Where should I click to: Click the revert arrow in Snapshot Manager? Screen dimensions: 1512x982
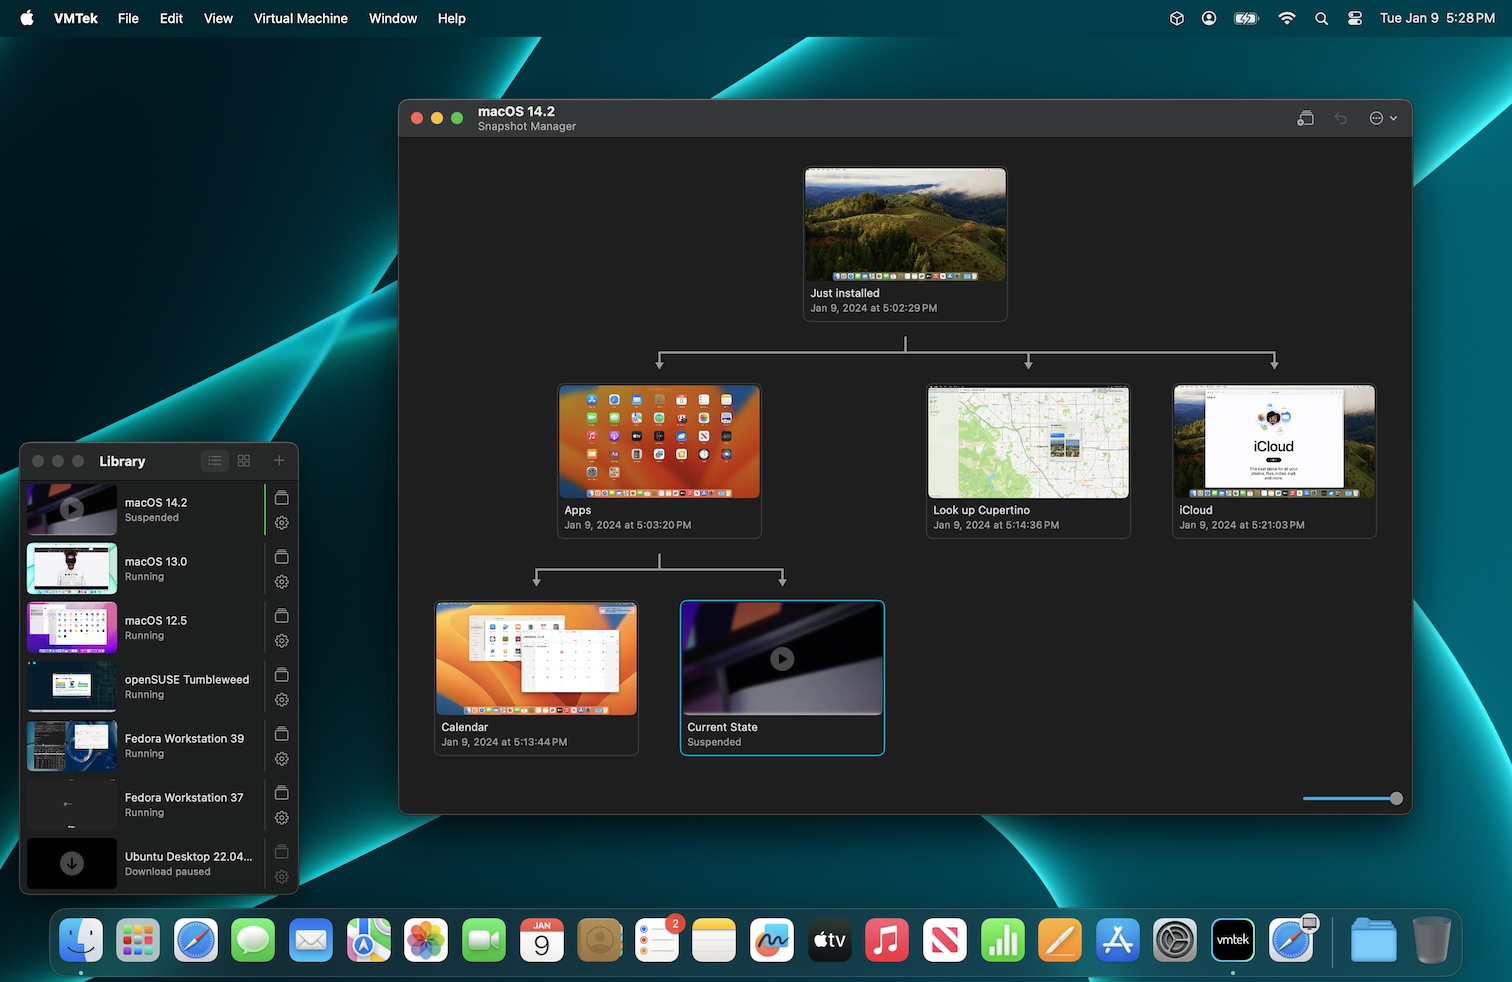tap(1341, 118)
